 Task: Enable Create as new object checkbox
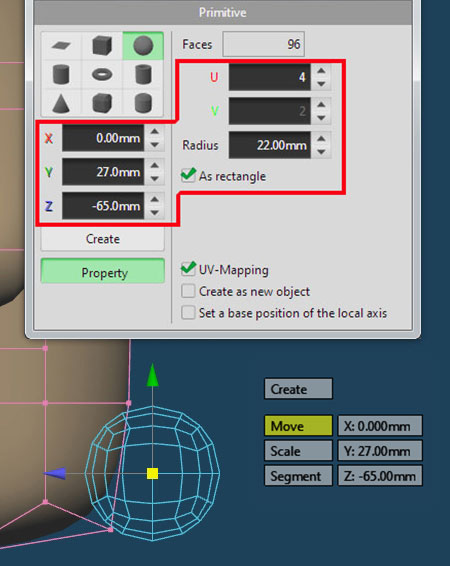tap(188, 291)
